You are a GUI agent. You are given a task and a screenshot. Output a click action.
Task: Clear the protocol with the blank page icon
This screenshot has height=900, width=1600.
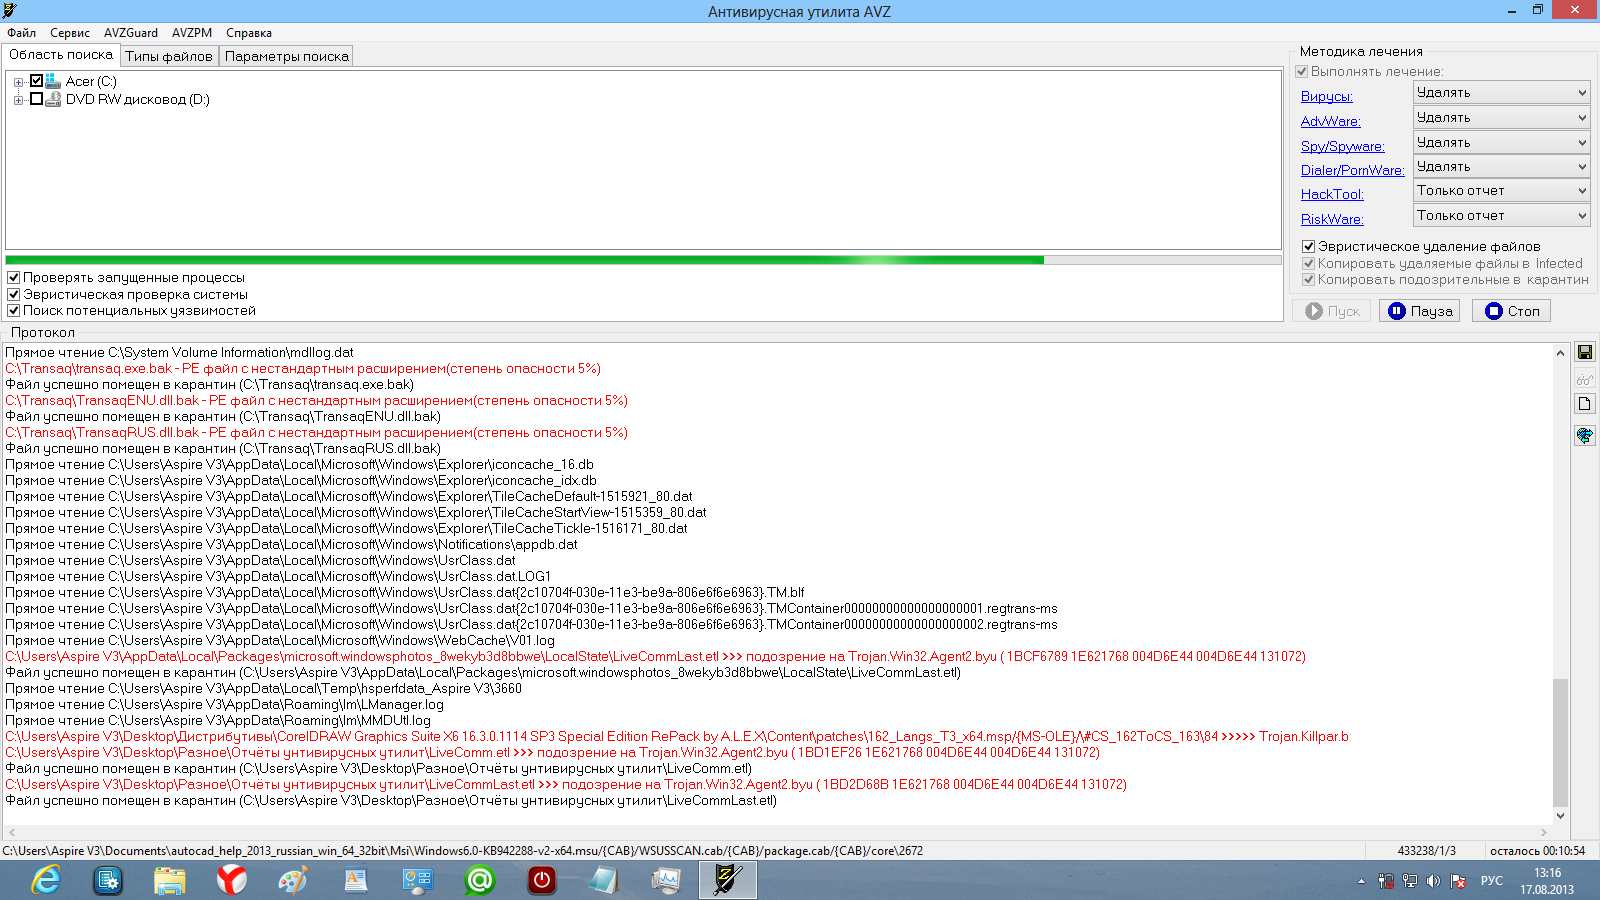pyautogui.click(x=1585, y=404)
